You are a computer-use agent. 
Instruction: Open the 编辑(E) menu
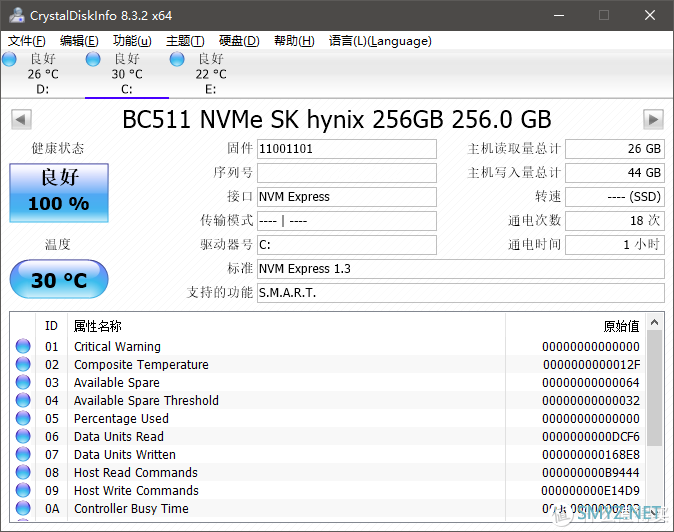[79, 41]
